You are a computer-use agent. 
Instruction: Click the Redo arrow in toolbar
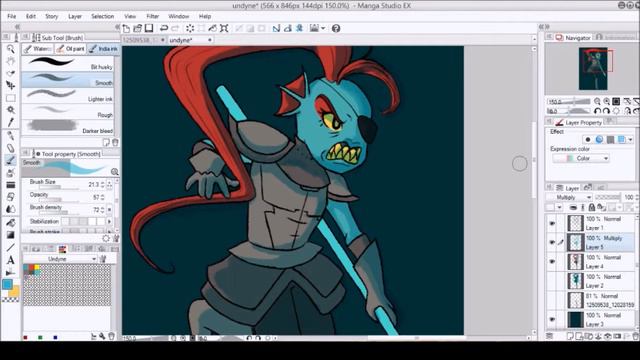pos(175,28)
